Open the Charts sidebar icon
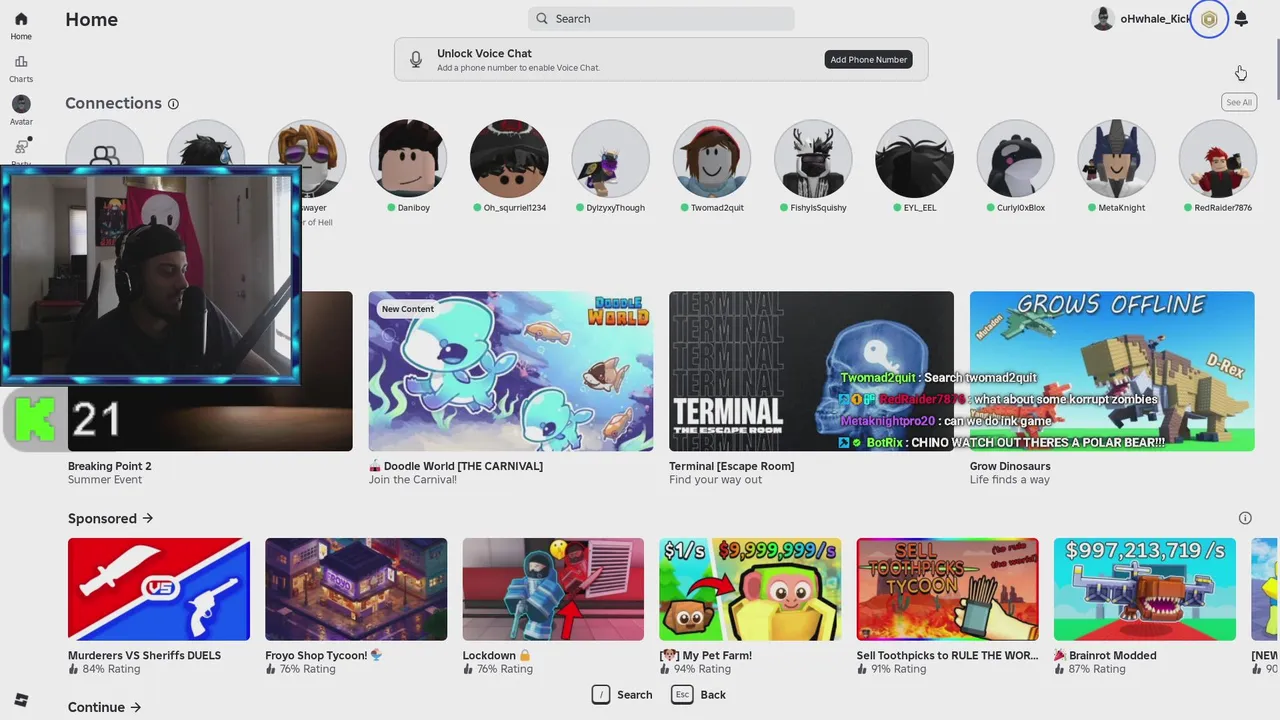Image resolution: width=1280 pixels, height=720 pixels. (x=21, y=62)
